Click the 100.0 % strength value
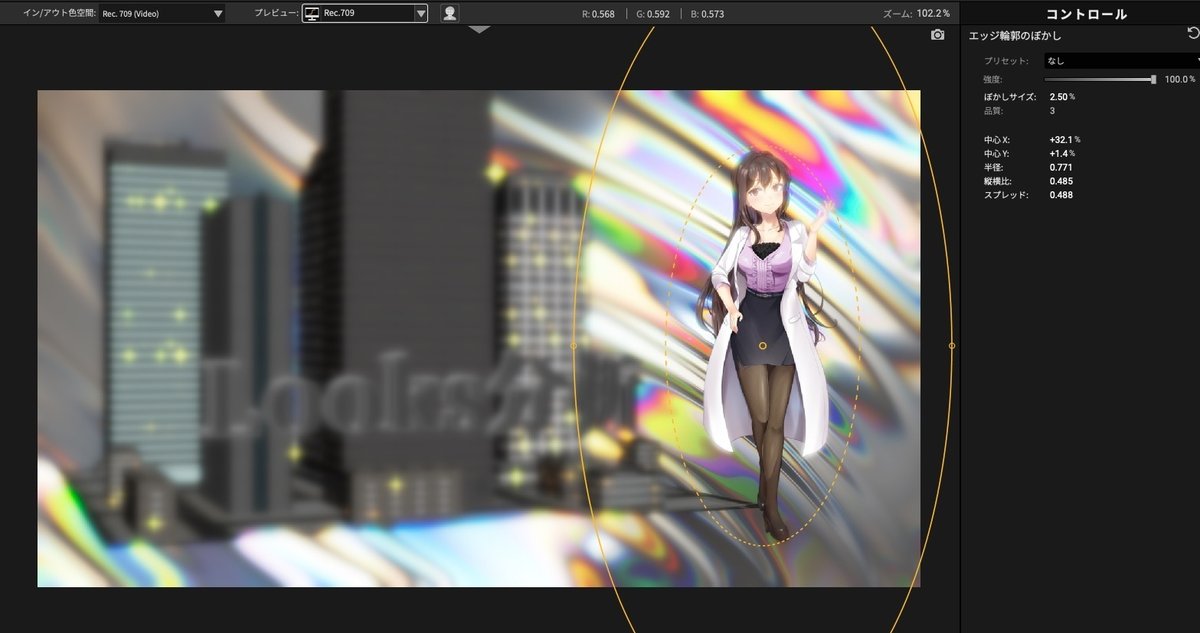The width and height of the screenshot is (1200, 633). [1180, 79]
